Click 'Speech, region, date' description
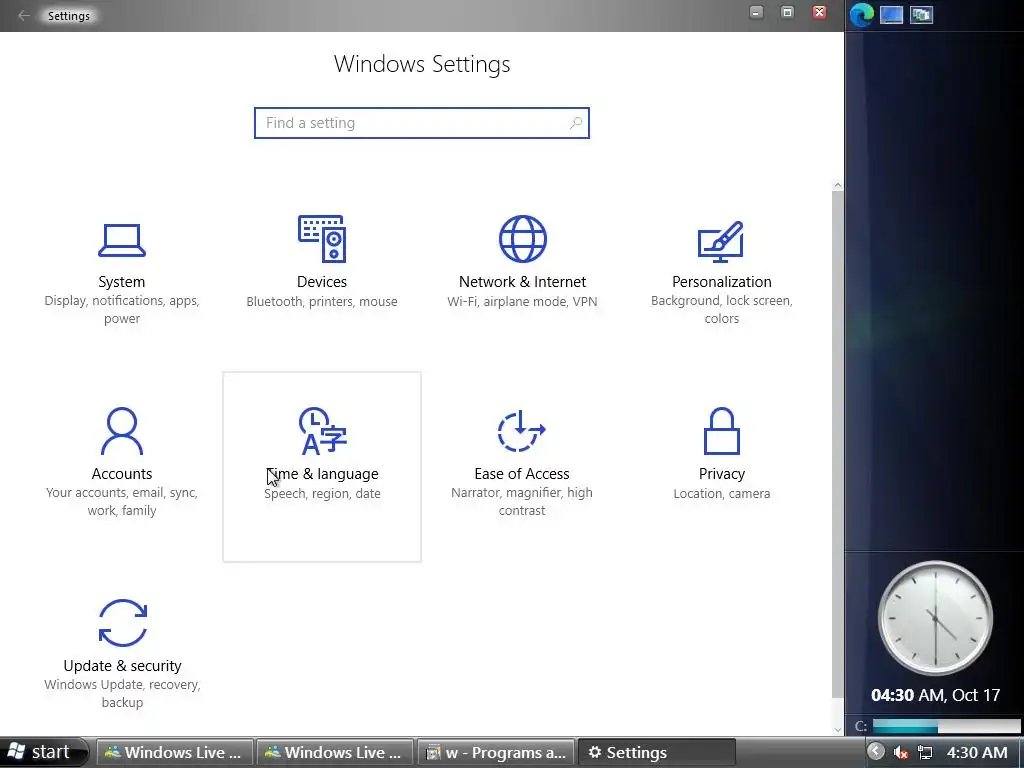This screenshot has width=1024, height=768. click(x=322, y=493)
